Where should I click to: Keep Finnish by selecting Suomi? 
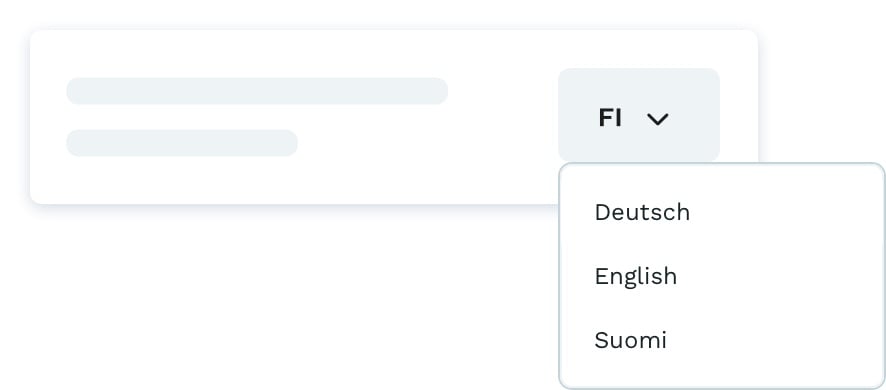pyautogui.click(x=630, y=340)
